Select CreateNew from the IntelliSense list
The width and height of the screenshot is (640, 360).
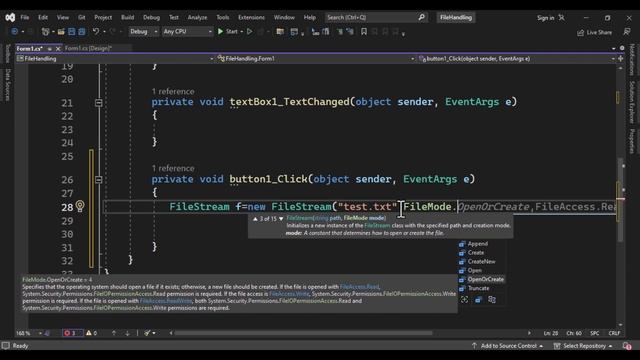tap(481, 262)
